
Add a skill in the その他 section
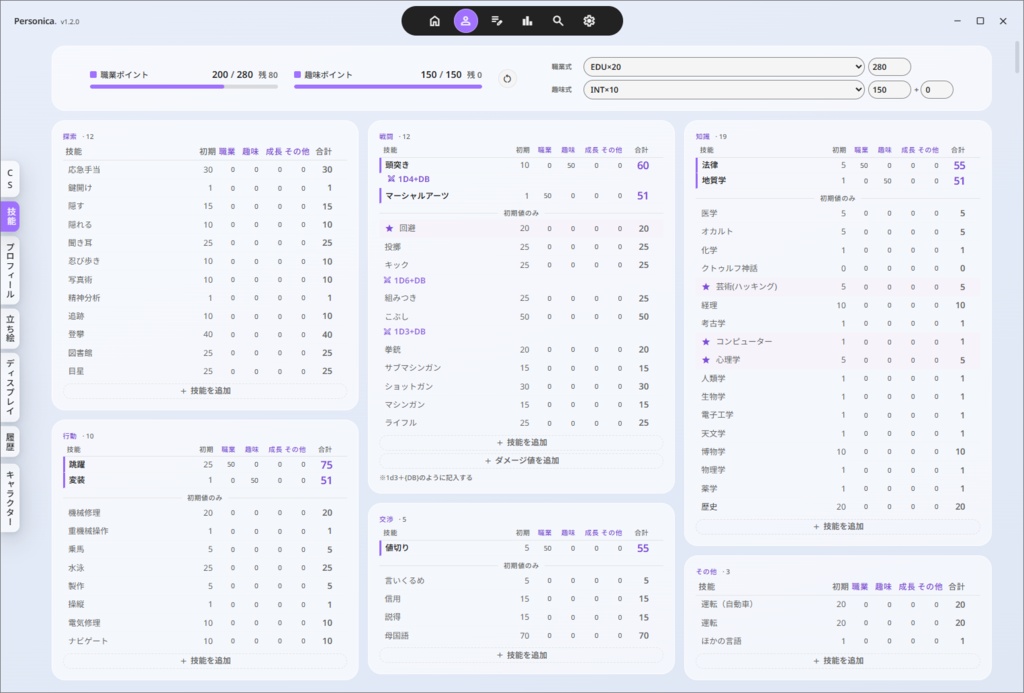(x=838, y=661)
